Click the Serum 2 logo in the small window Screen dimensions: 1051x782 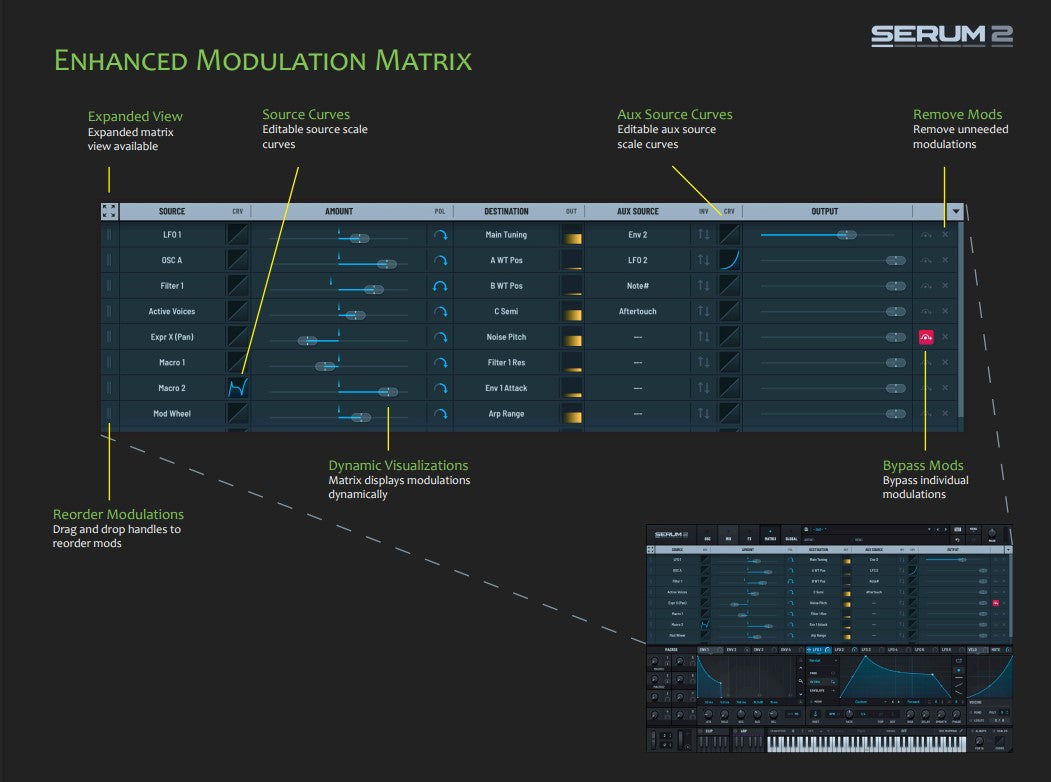point(671,535)
